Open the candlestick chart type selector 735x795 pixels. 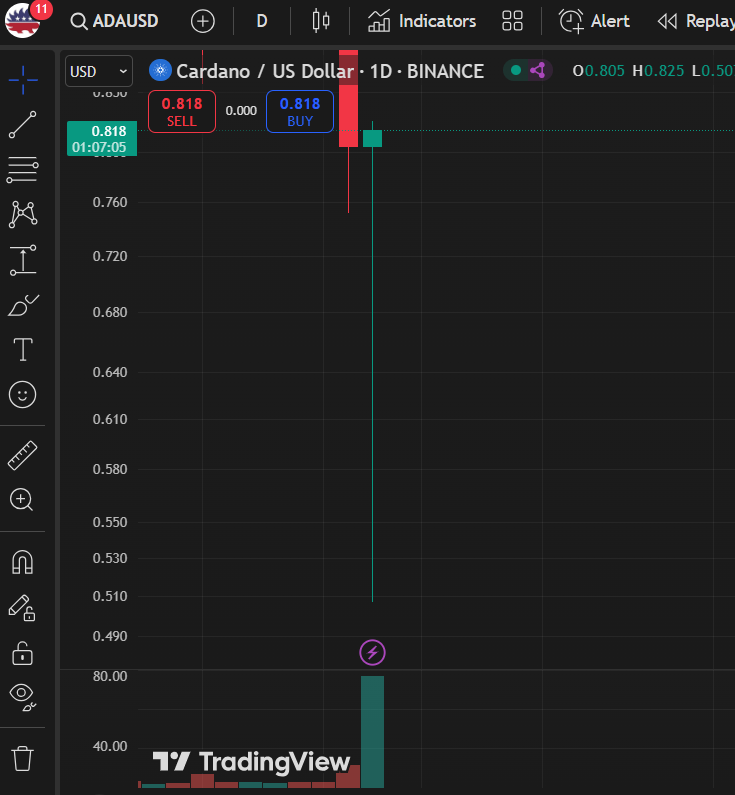[321, 21]
